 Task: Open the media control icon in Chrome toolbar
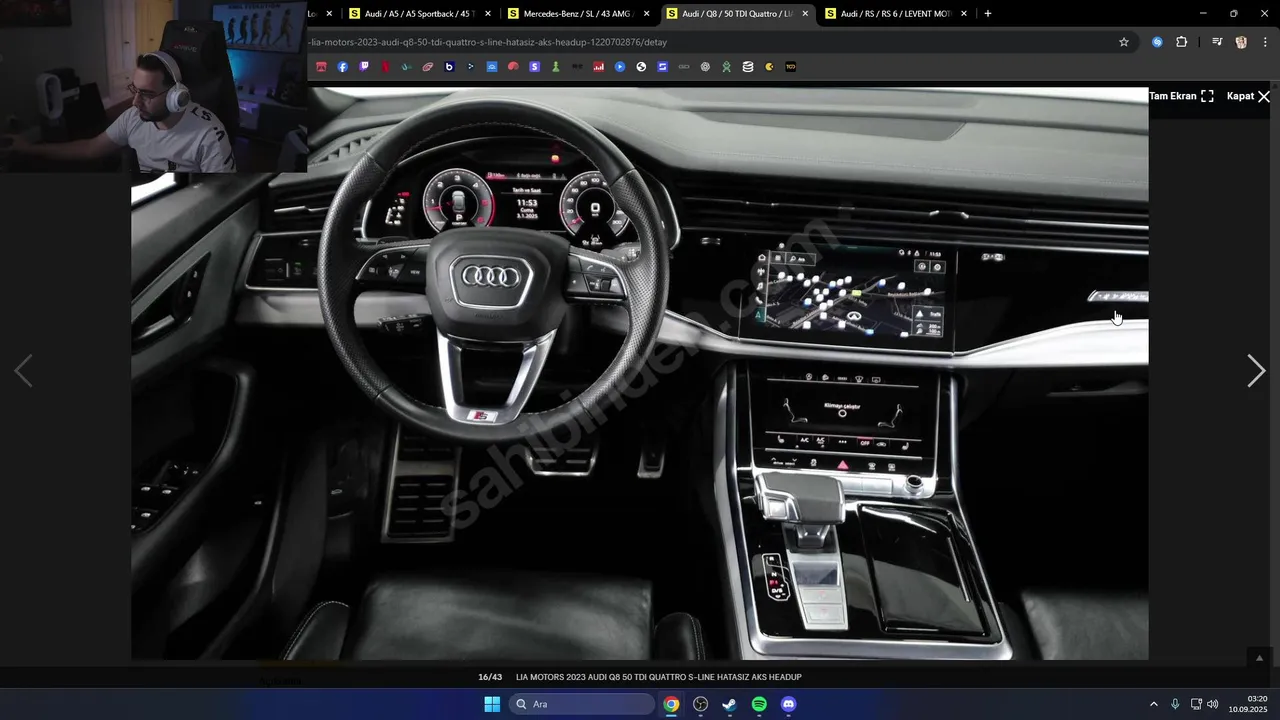pos(1217,42)
